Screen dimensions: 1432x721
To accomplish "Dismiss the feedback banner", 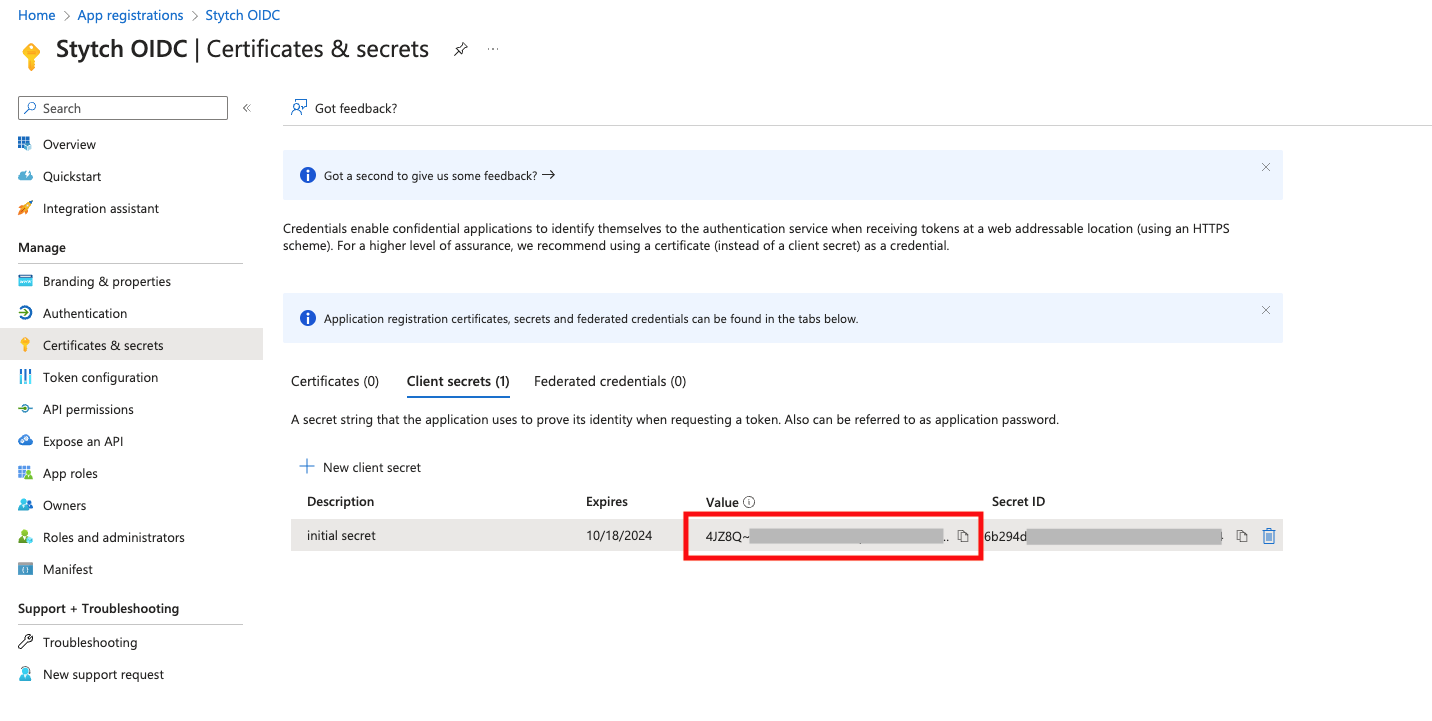I will click(x=1265, y=167).
